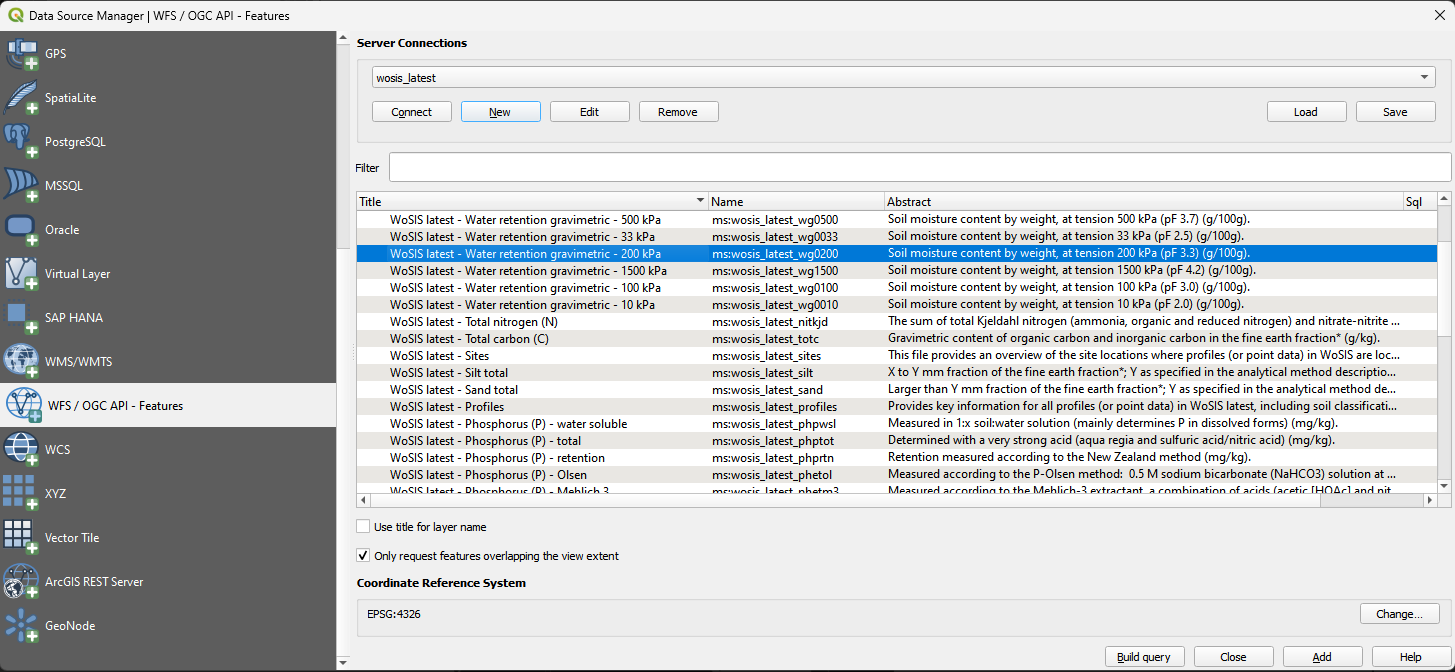1455x672 pixels.
Task: Select the GPS source icon
Action: [x=21, y=54]
